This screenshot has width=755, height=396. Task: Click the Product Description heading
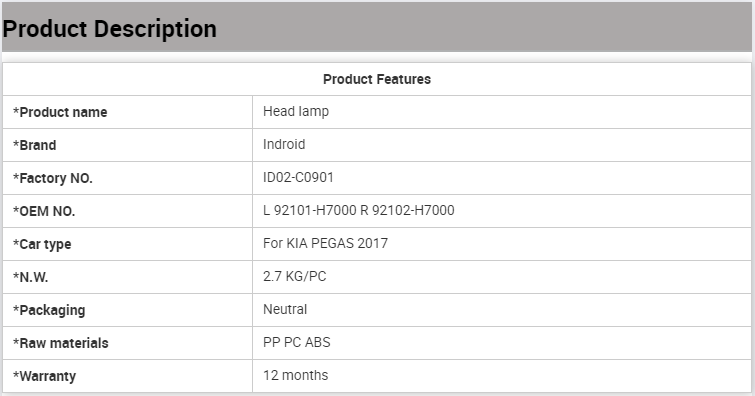point(110,29)
